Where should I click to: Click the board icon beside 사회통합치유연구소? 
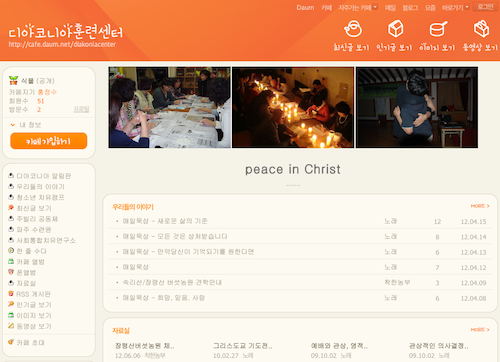11,240
